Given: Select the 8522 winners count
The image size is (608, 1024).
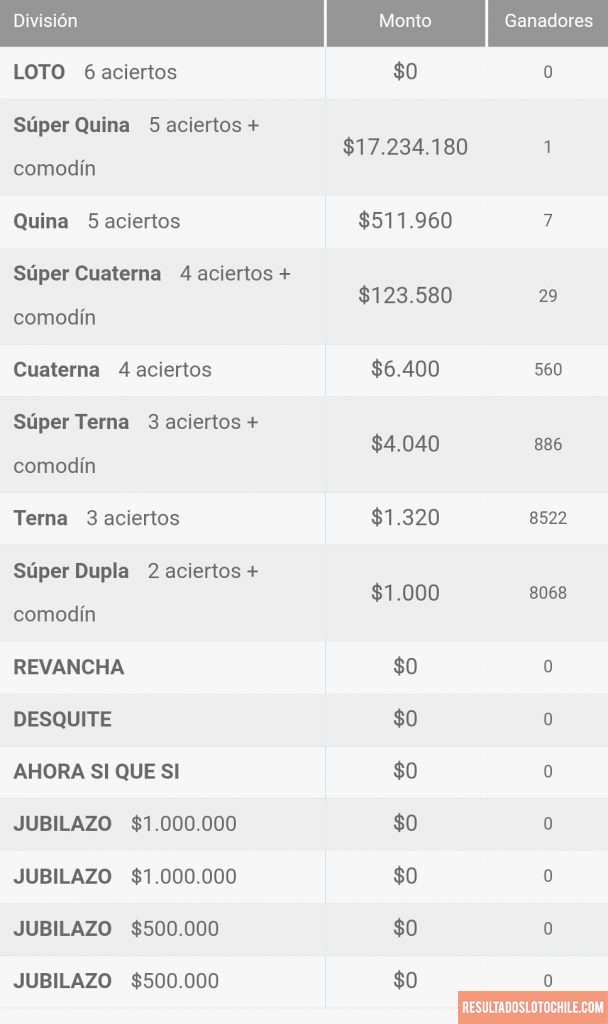Looking at the screenshot, I should coord(548,518).
